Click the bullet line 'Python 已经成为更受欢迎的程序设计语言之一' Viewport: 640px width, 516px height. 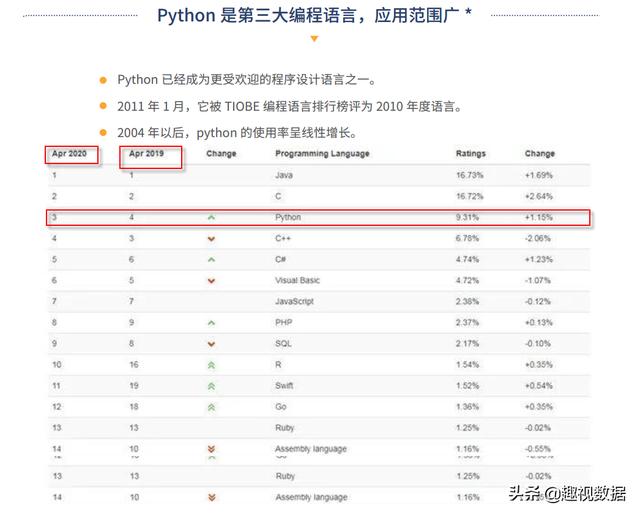246,80
